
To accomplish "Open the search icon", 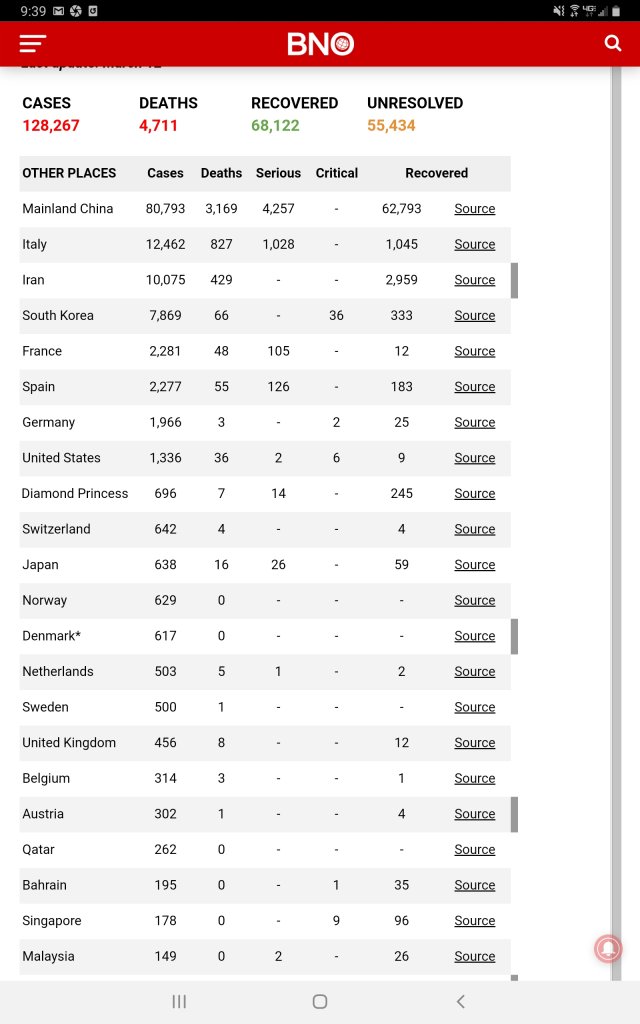I will click(613, 43).
